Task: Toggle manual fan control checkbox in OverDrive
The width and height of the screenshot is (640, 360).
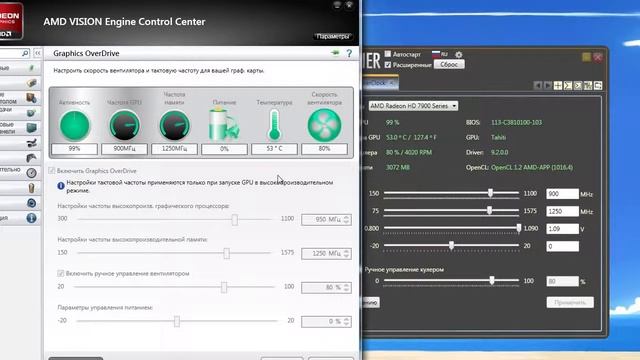Action: click(60, 273)
